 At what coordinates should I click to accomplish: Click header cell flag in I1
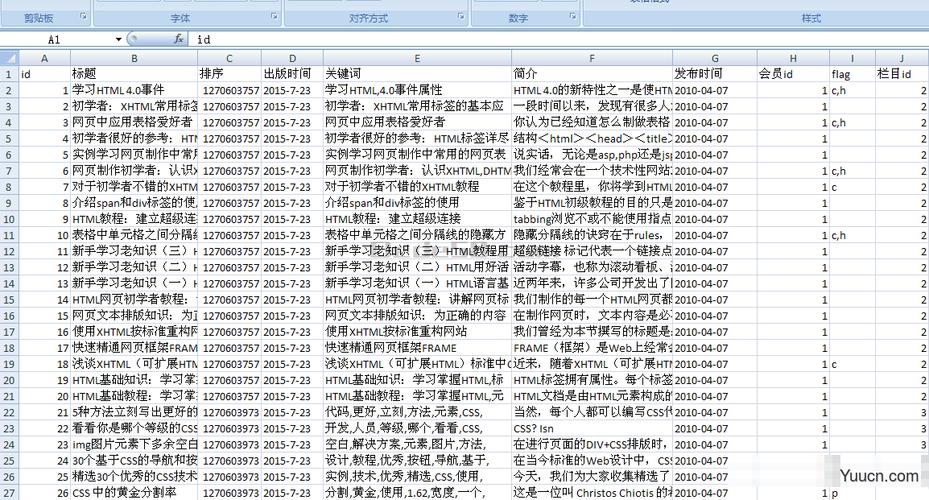[x=852, y=74]
